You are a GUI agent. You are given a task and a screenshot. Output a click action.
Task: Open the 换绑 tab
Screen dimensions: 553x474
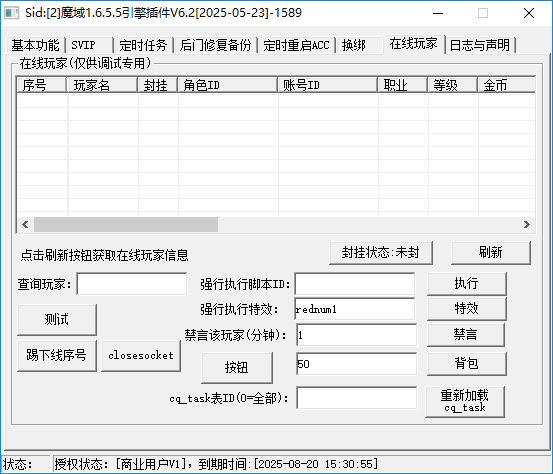[359, 45]
